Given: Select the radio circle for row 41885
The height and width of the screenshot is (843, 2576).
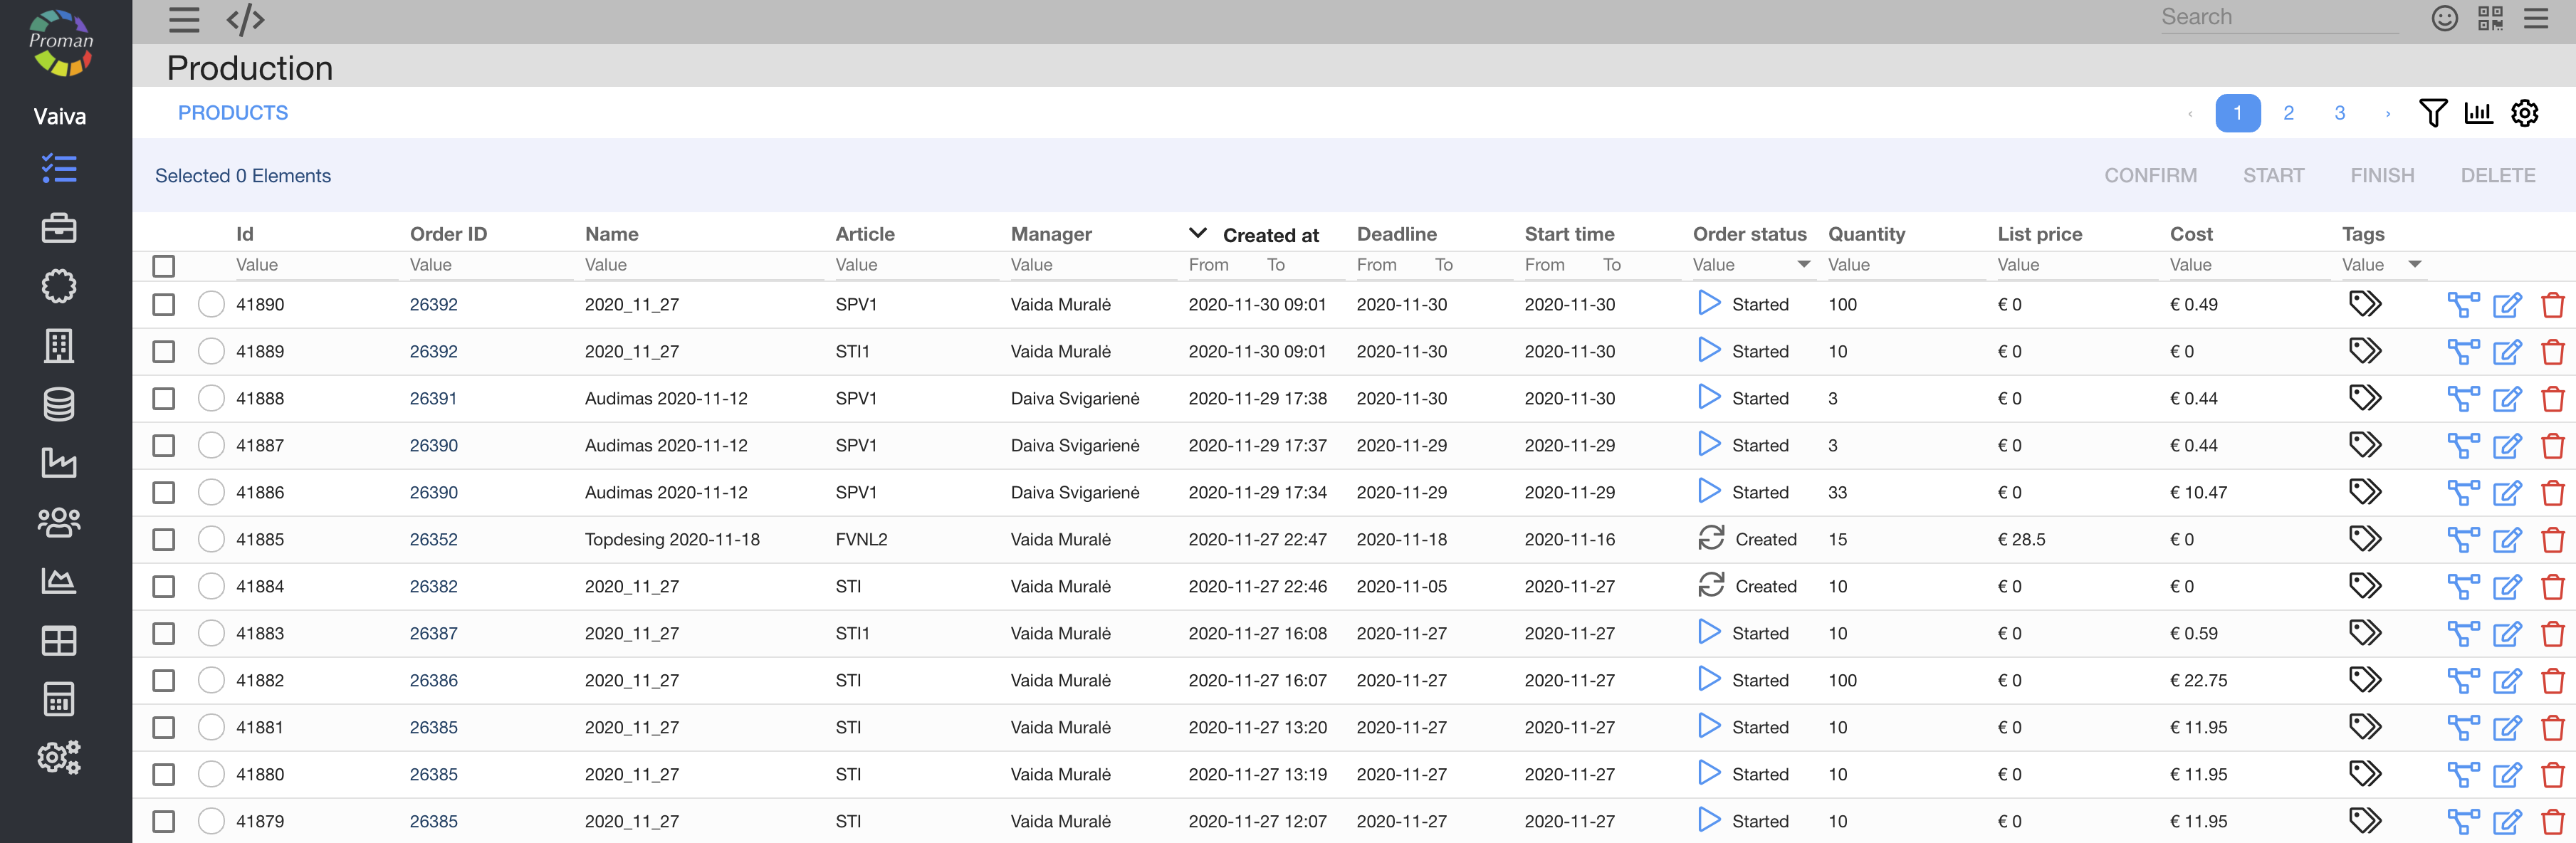Looking at the screenshot, I should coord(211,540).
